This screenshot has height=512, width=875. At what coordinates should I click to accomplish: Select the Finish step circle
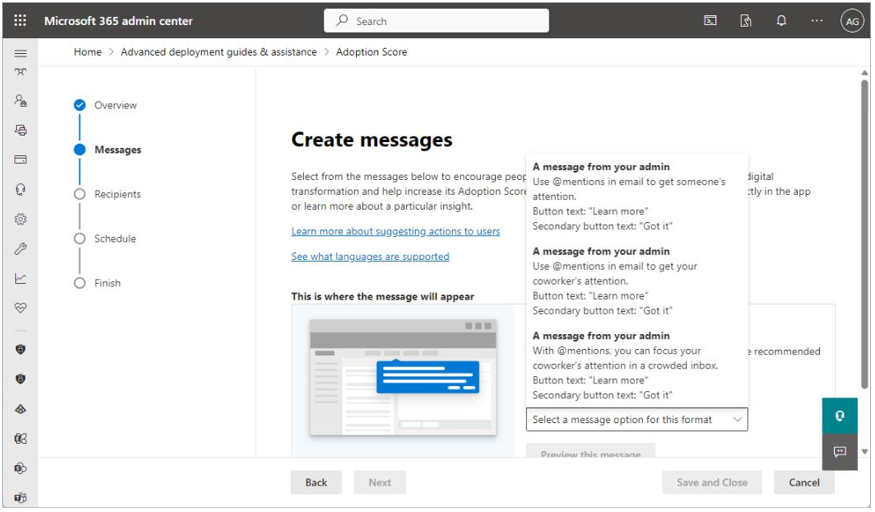coord(80,283)
